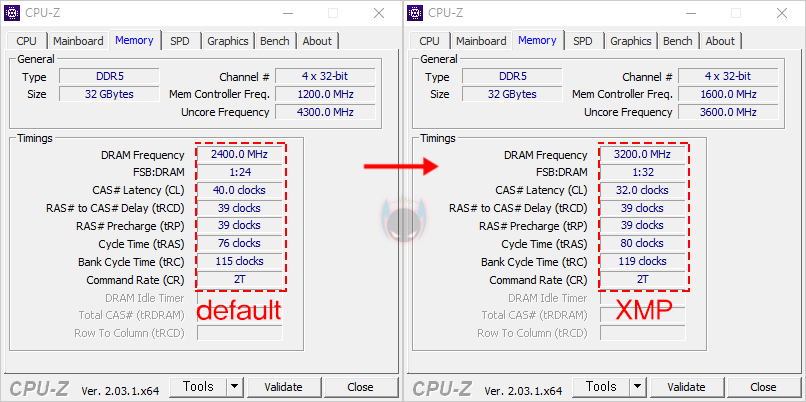Click the Ver. 2.03.1.x64 label in left window
Image resolution: width=806 pixels, height=402 pixels.
120,391
